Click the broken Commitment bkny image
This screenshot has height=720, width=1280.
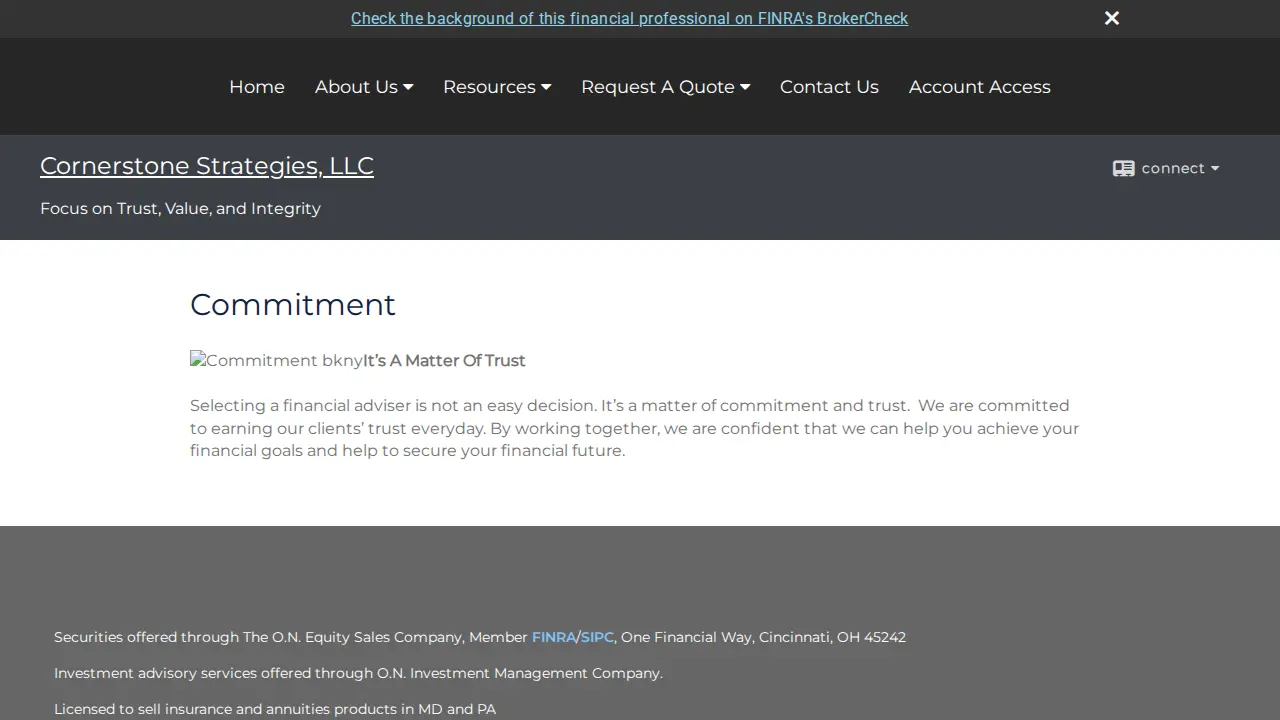[x=276, y=360]
